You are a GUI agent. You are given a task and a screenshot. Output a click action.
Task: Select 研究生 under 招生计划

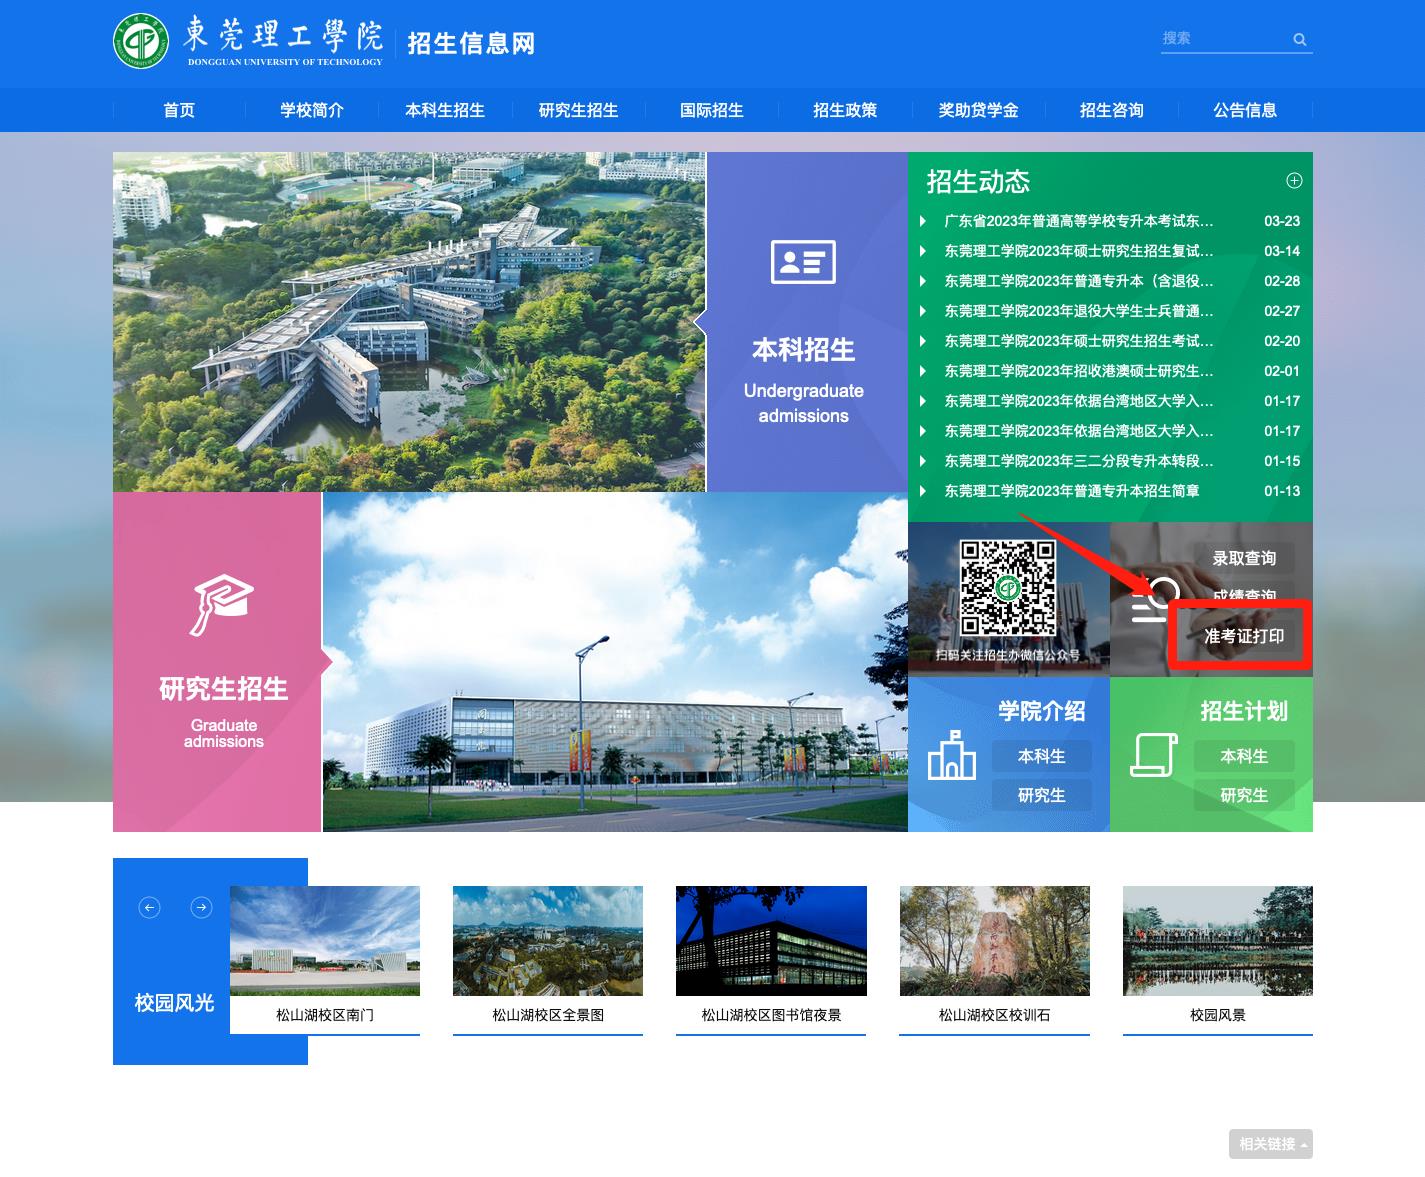tap(1243, 795)
